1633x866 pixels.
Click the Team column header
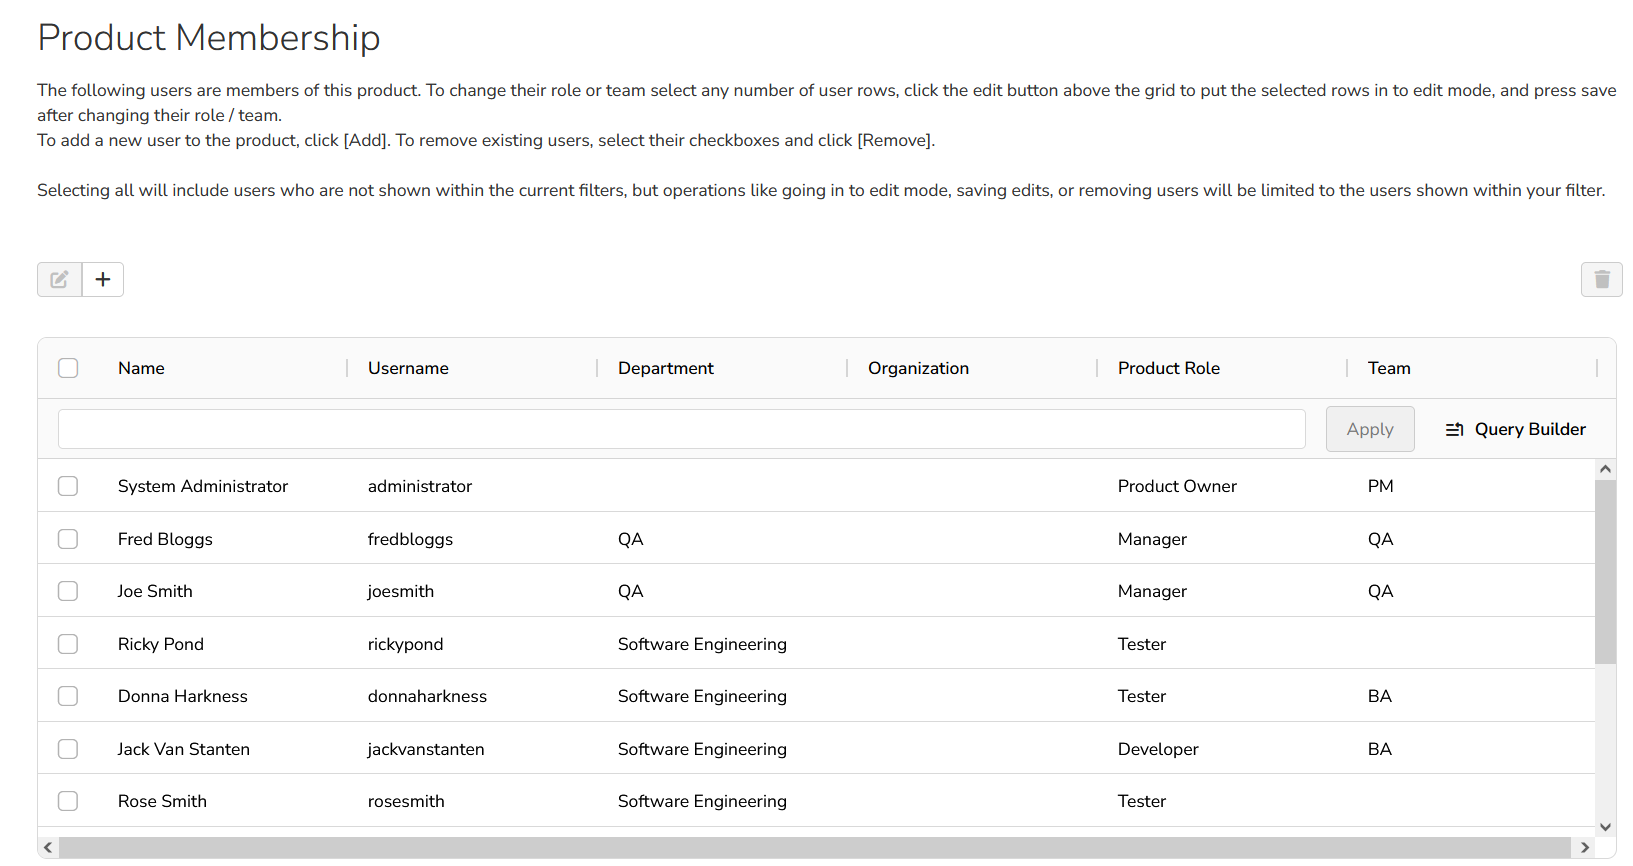[1388, 368]
